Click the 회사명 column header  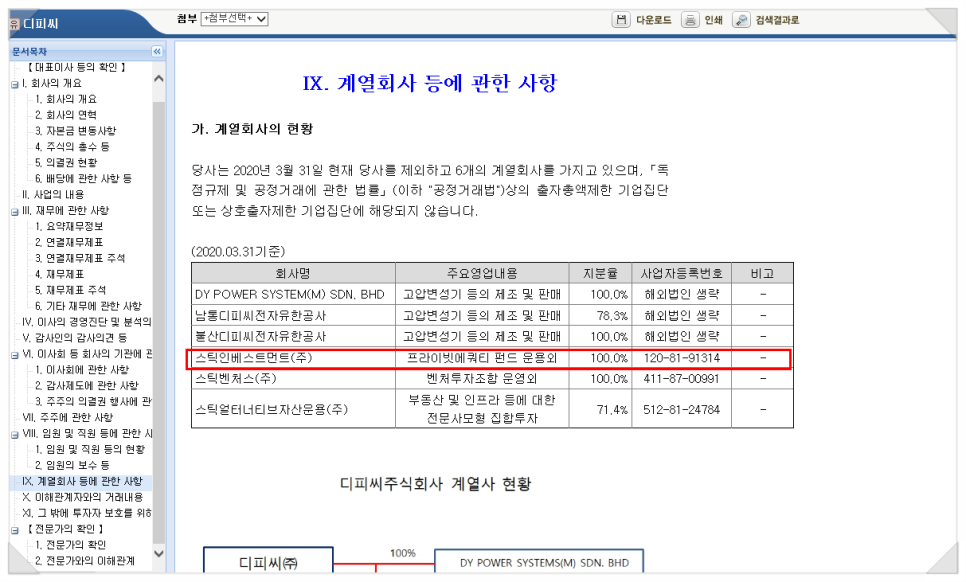[x=293, y=273]
